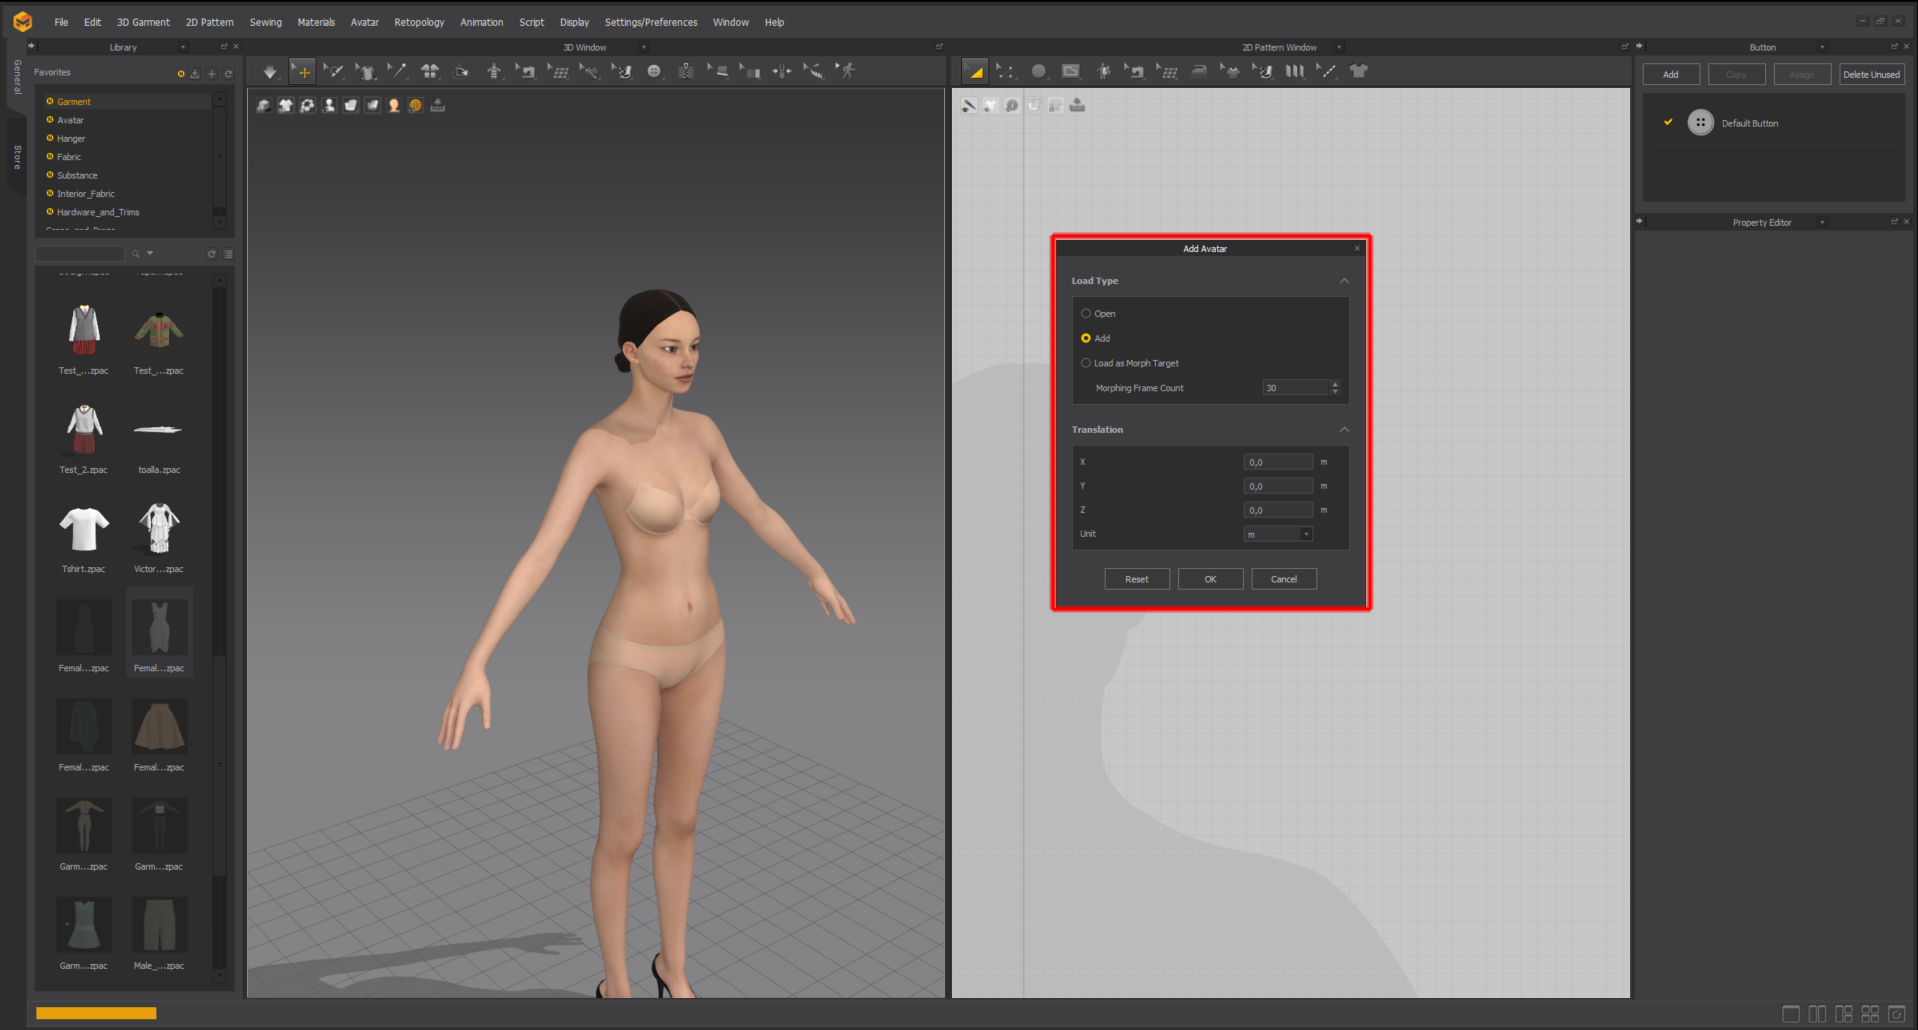The width and height of the screenshot is (1918, 1030).
Task: Select the Add radio button
Action: pos(1086,339)
